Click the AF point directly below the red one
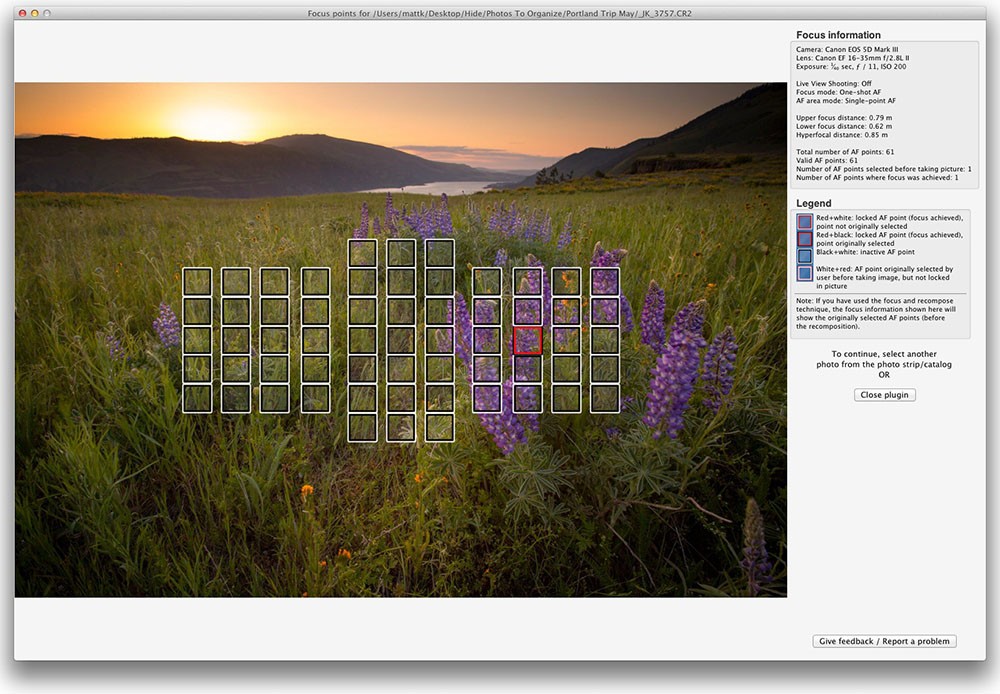 point(527,369)
